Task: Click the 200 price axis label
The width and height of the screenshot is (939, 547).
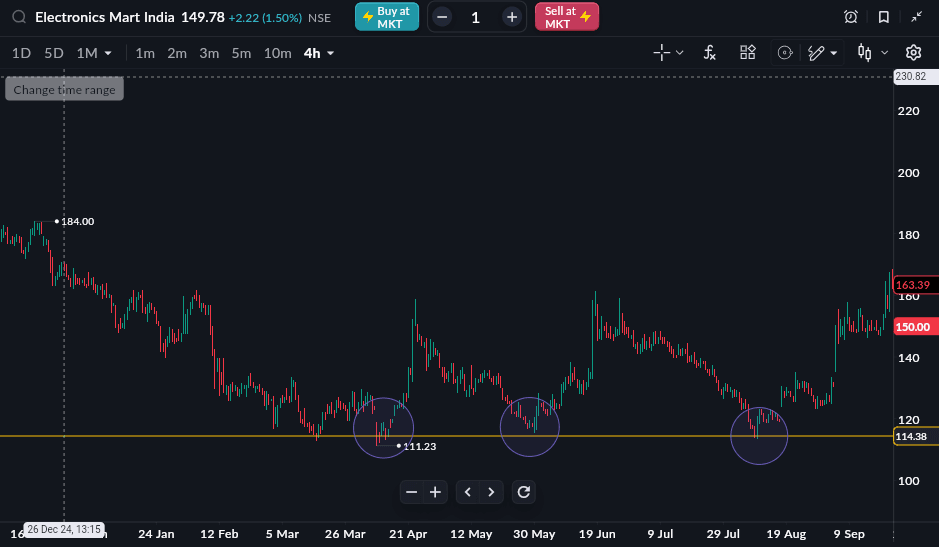Action: pos(908,173)
